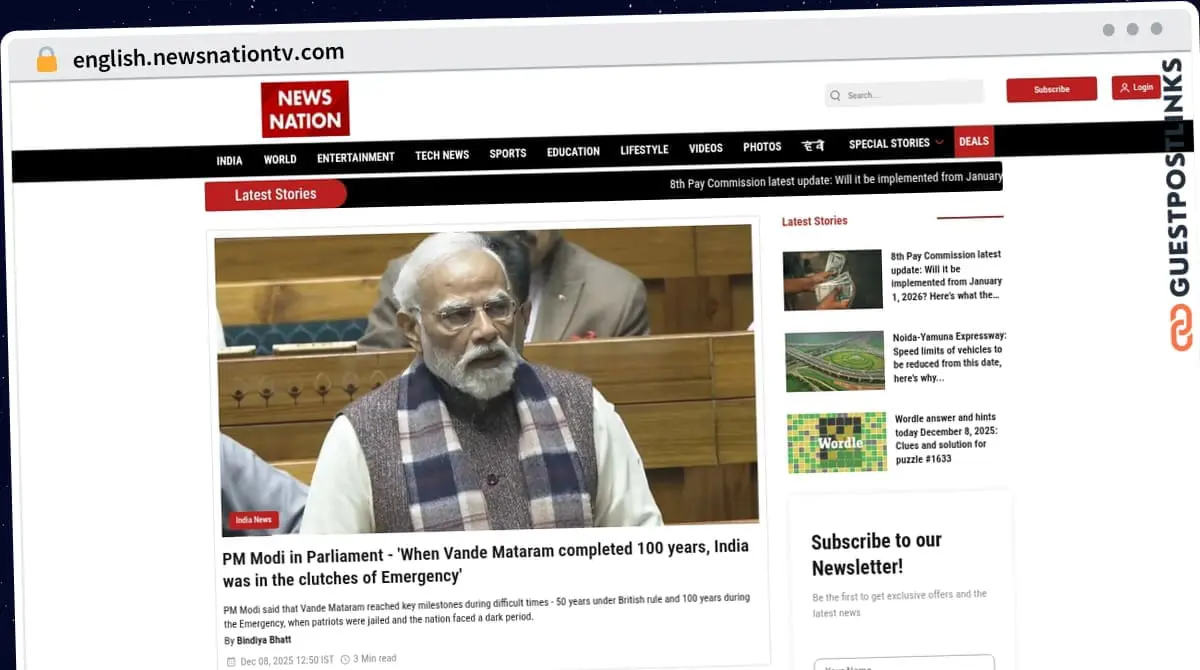Click the red Subscribe button
The height and width of the screenshot is (670, 1200).
[x=1051, y=89]
